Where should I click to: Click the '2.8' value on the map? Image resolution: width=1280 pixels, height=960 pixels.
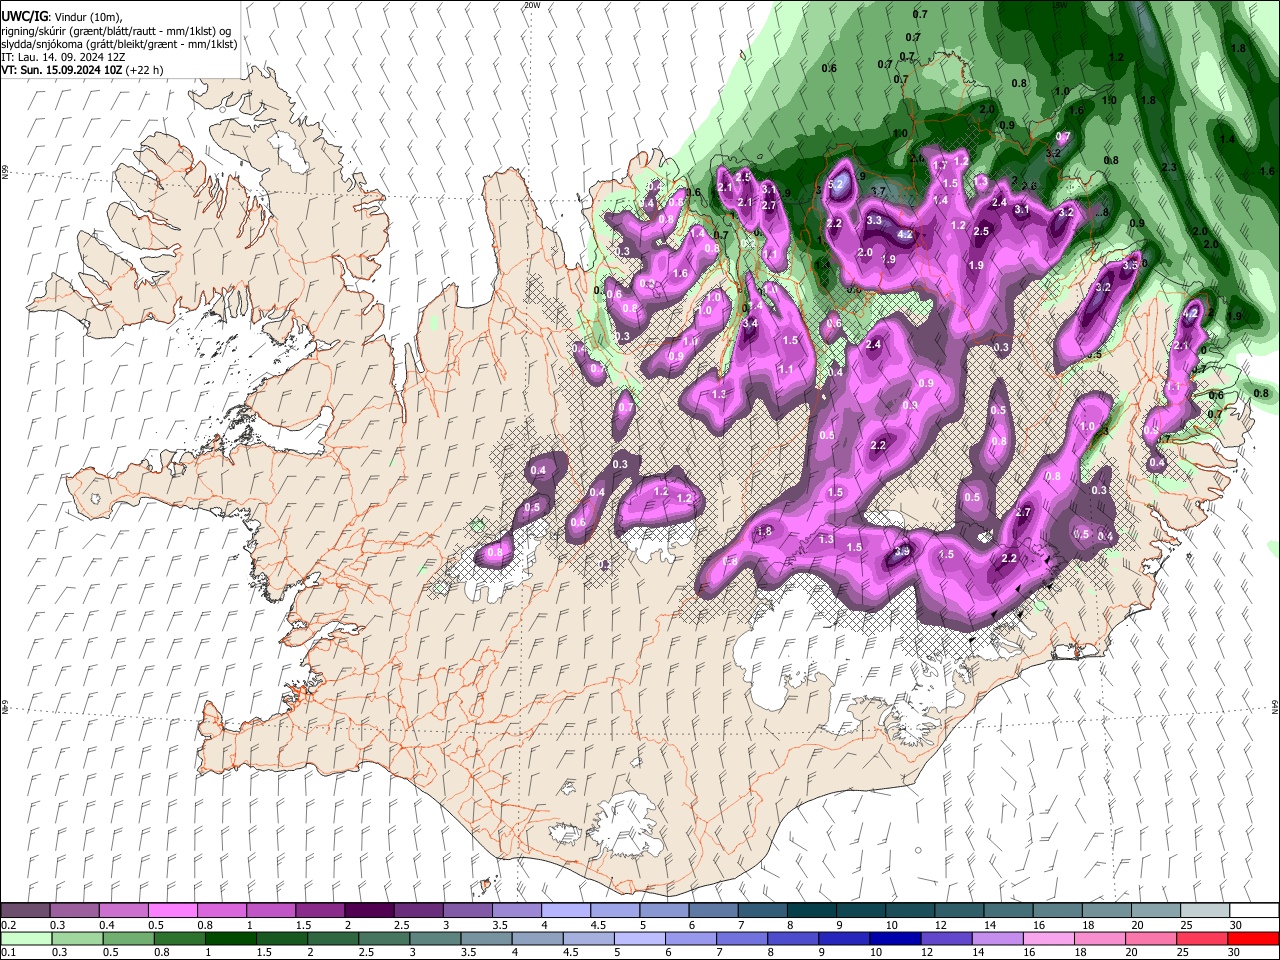pos(1102,212)
